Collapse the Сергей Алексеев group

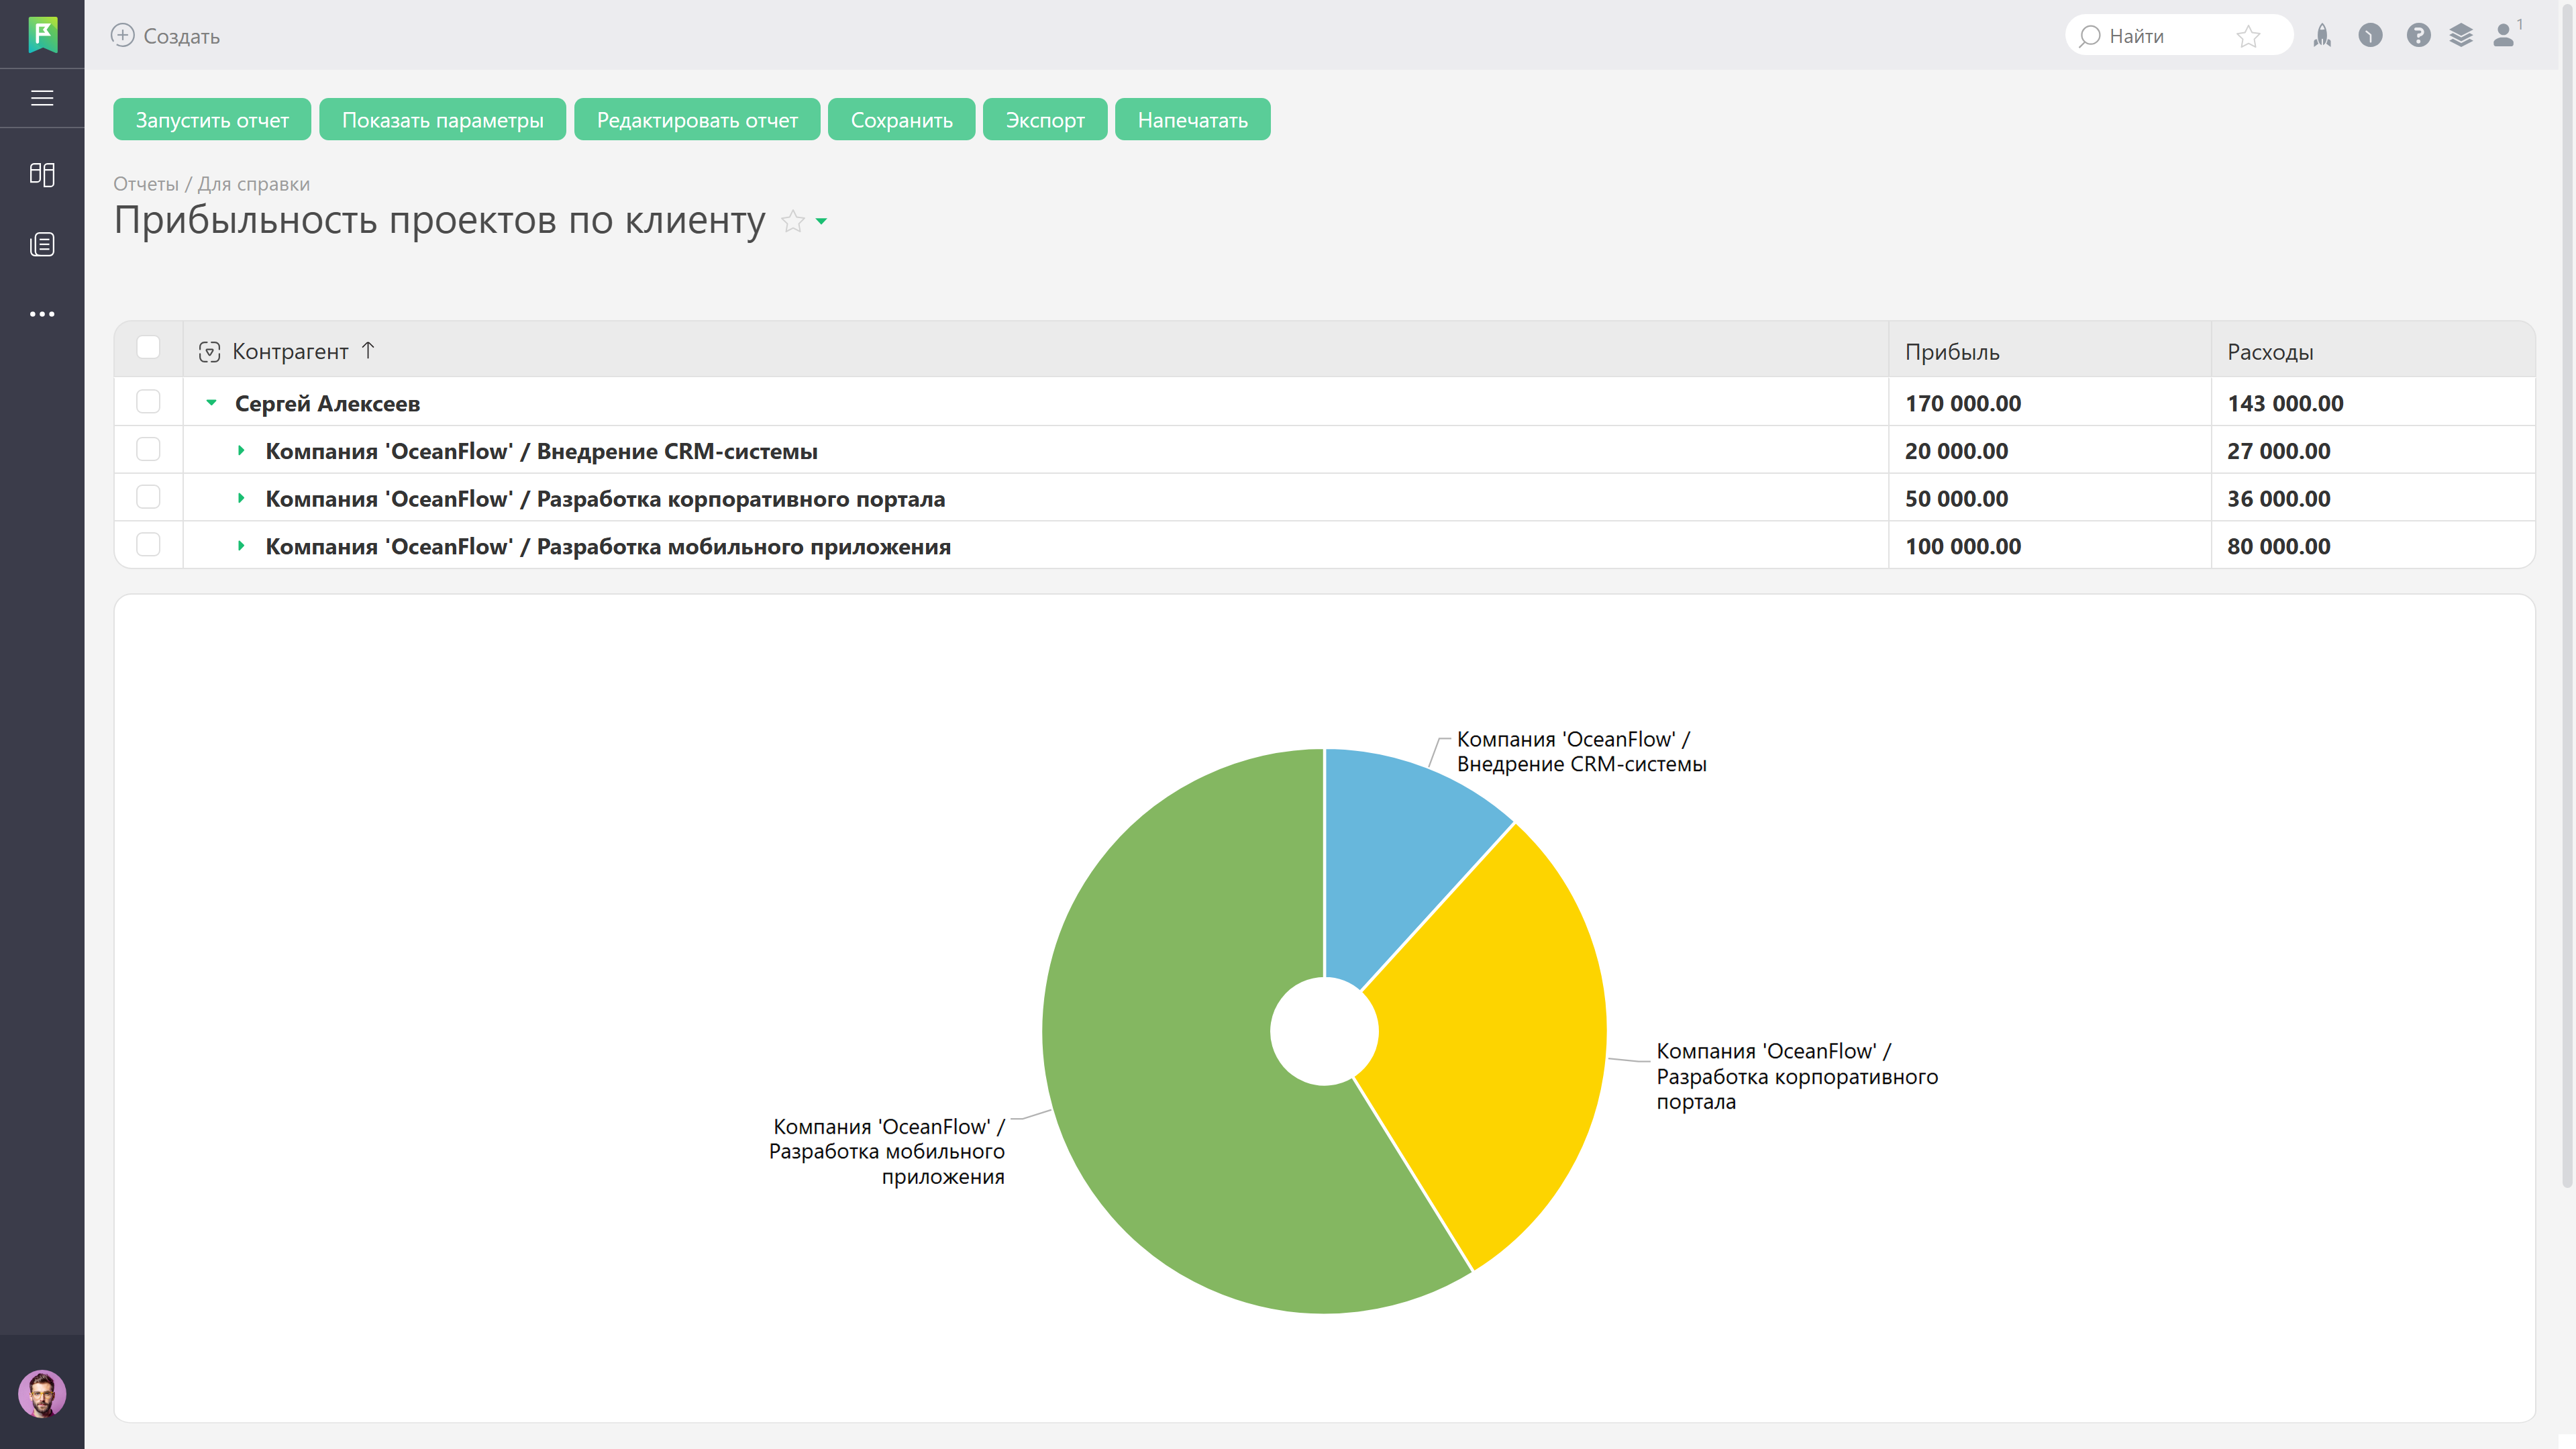211,403
